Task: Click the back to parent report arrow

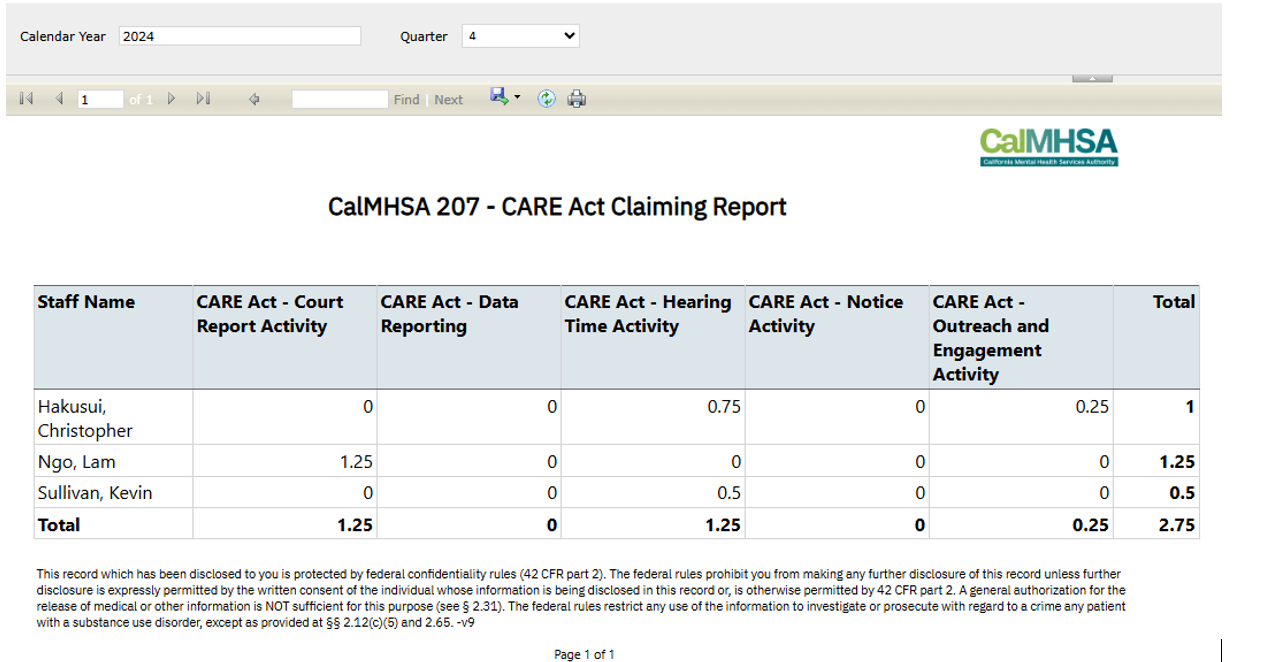Action: pyautogui.click(x=254, y=99)
